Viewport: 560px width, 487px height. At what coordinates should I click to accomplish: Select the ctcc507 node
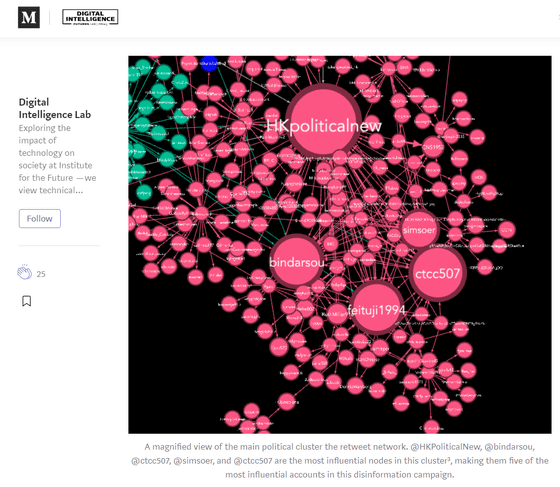click(438, 273)
